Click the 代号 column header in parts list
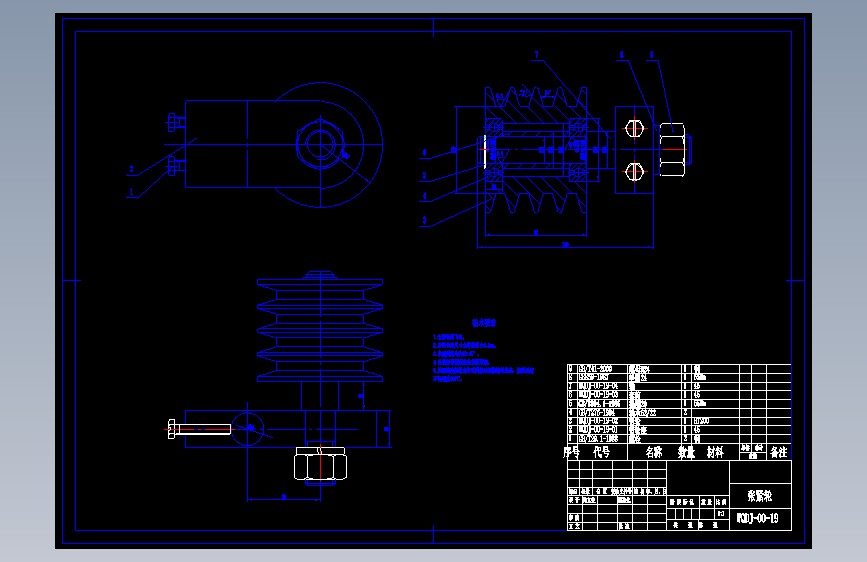Image resolution: width=867 pixels, height=562 pixels. [602, 452]
